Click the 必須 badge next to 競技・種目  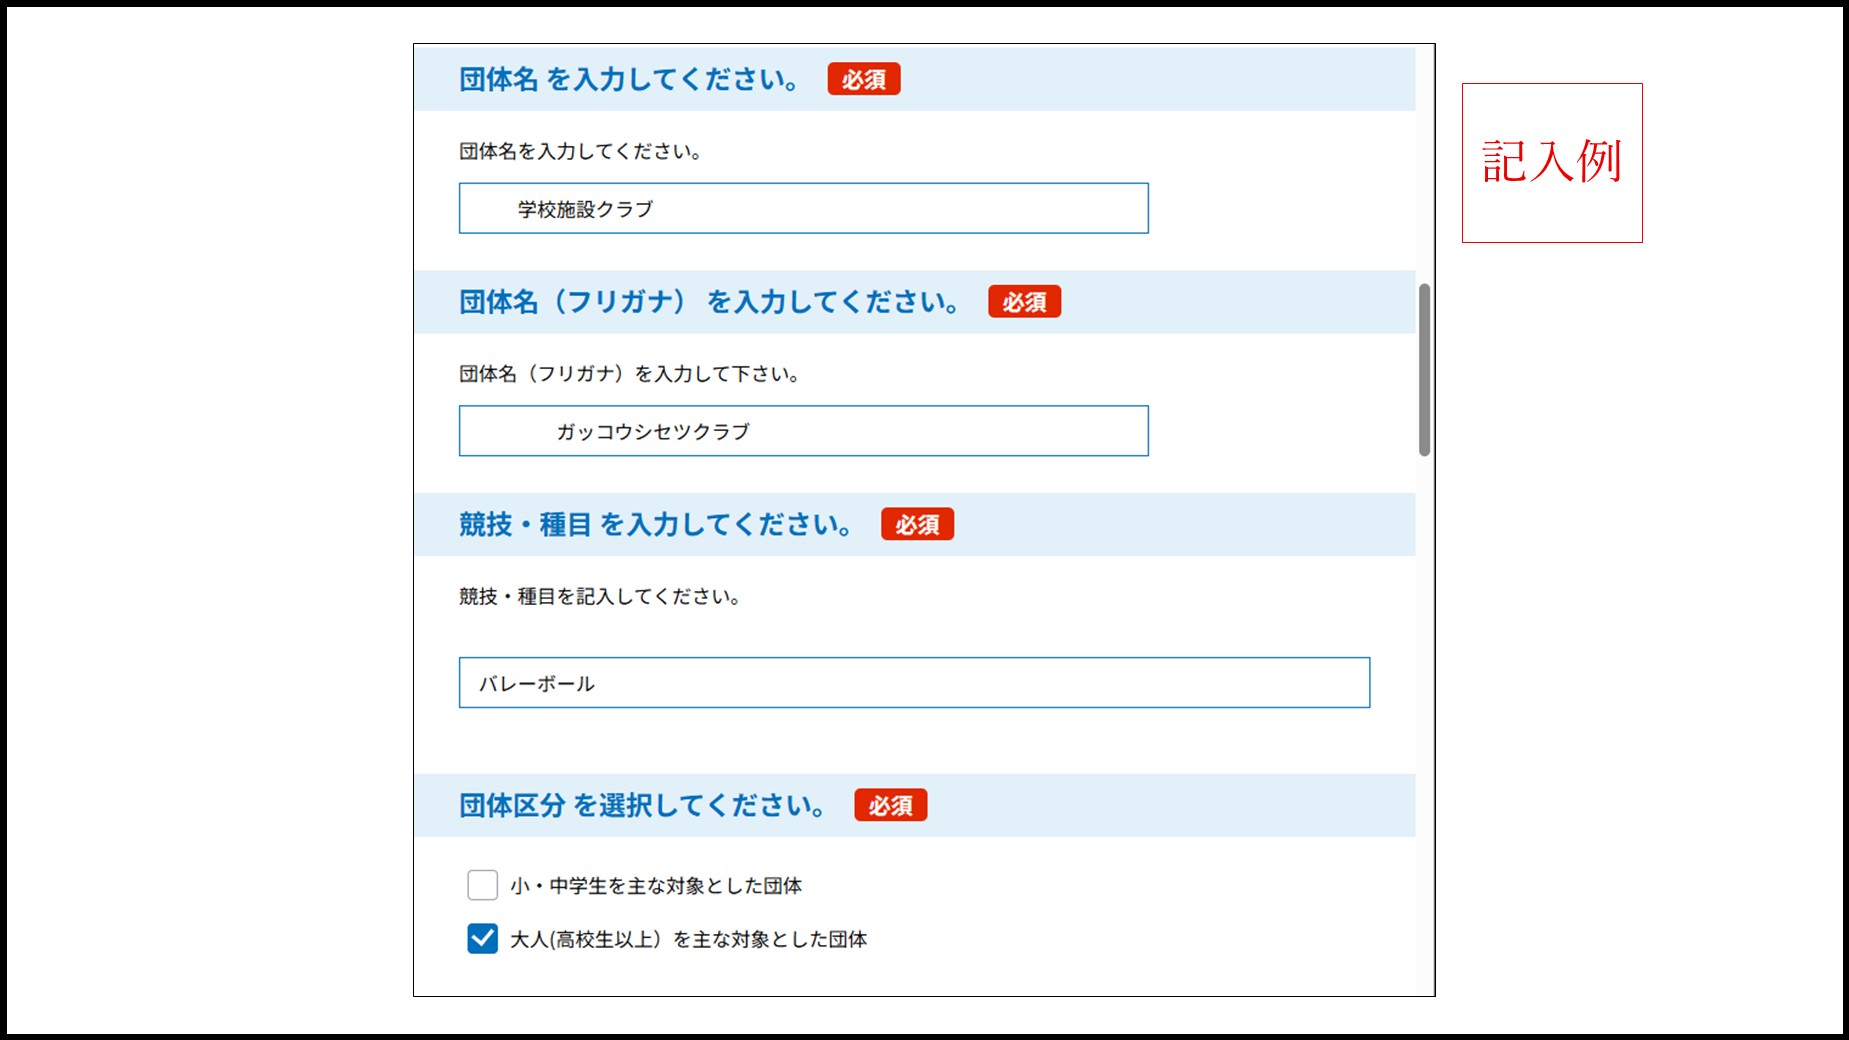click(917, 523)
